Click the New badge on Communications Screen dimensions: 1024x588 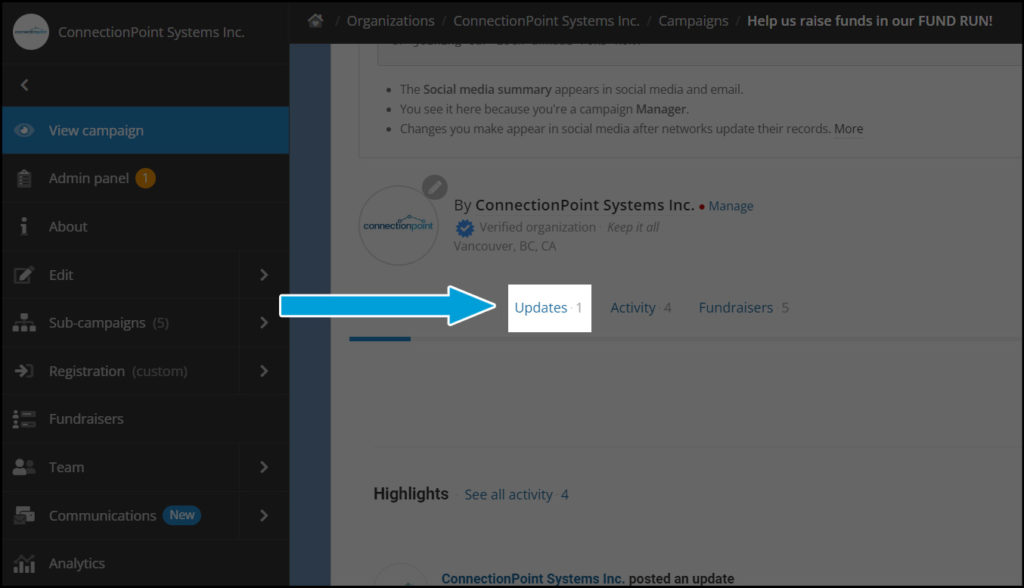coord(182,515)
